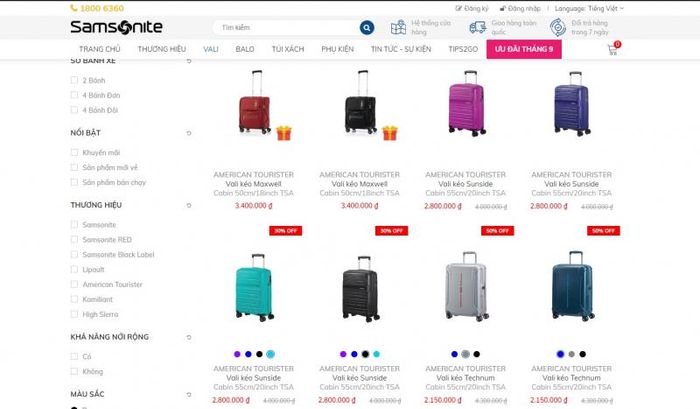The height and width of the screenshot is (409, 700).
Task: Click the nationwide delivery truck icon
Action: point(478,27)
